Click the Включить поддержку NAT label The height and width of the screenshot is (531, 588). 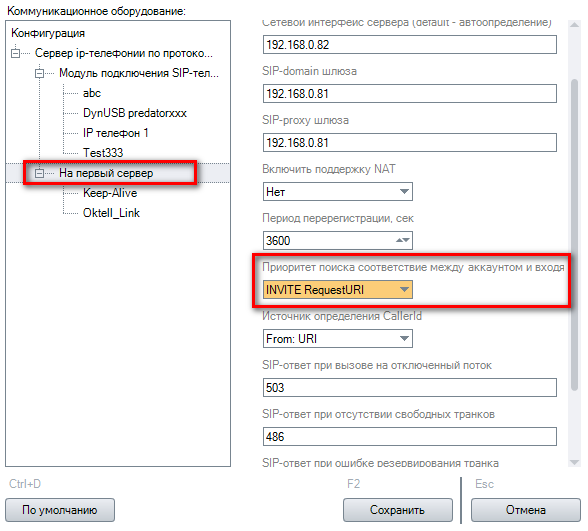[x=329, y=169]
